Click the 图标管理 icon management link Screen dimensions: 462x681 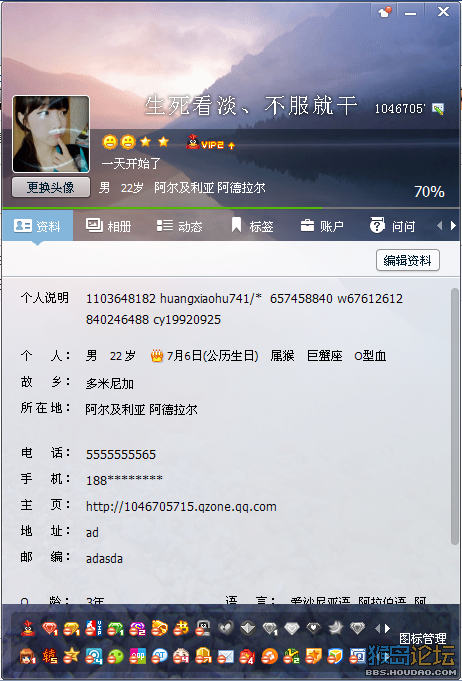pos(422,638)
